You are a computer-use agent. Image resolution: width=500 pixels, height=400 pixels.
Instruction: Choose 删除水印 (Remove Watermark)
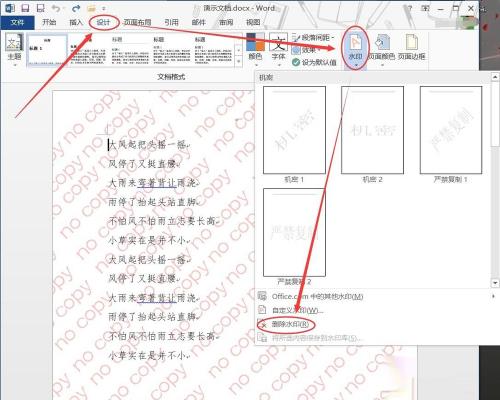click(290, 324)
